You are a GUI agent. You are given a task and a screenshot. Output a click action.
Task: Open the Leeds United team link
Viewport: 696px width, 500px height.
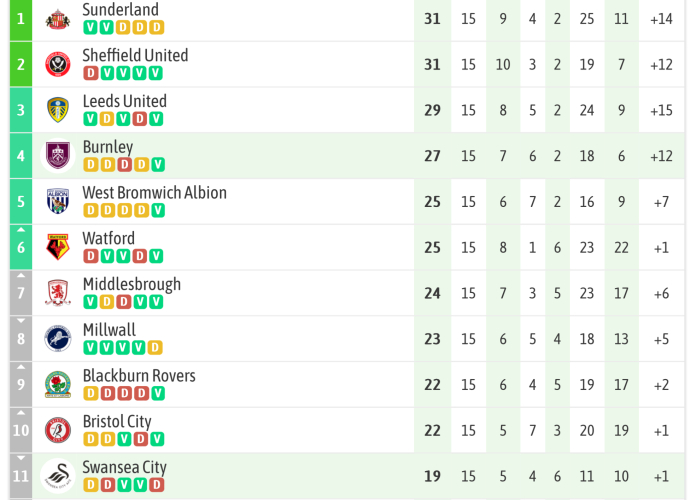(x=124, y=101)
